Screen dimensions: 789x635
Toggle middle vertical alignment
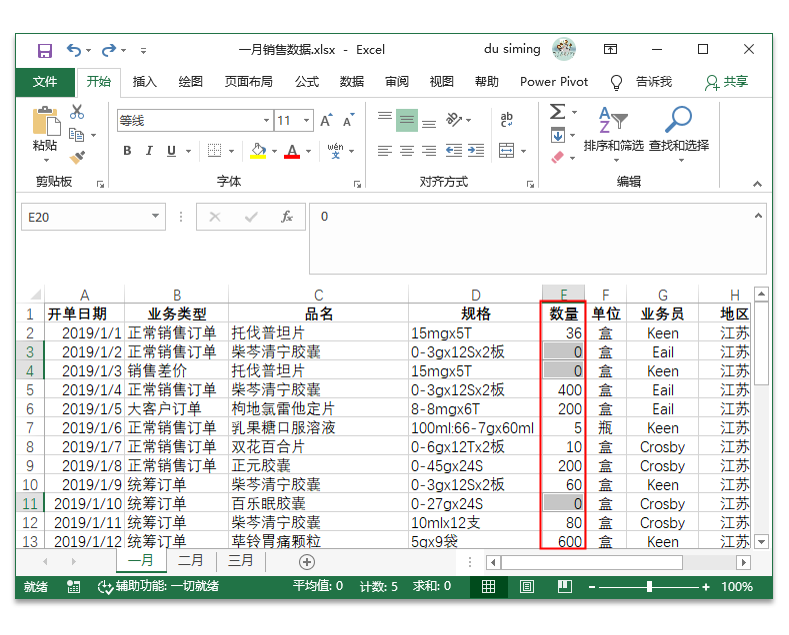point(407,120)
